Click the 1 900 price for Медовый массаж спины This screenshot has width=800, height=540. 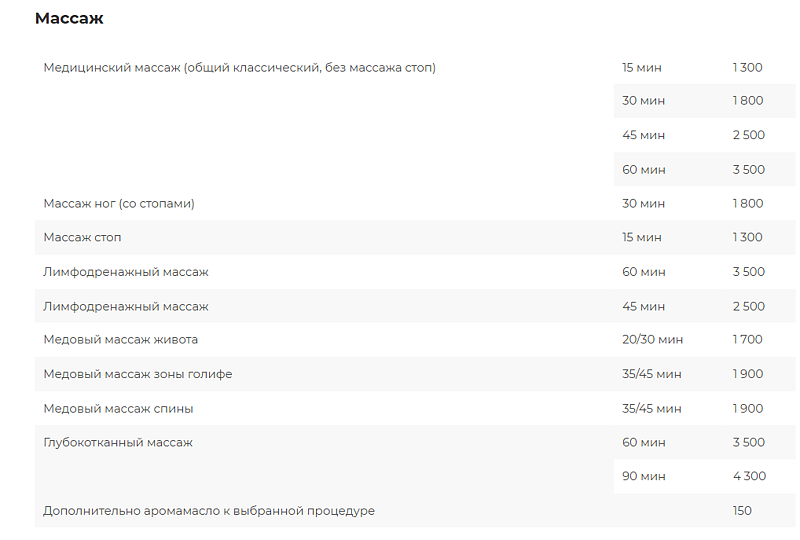click(747, 408)
